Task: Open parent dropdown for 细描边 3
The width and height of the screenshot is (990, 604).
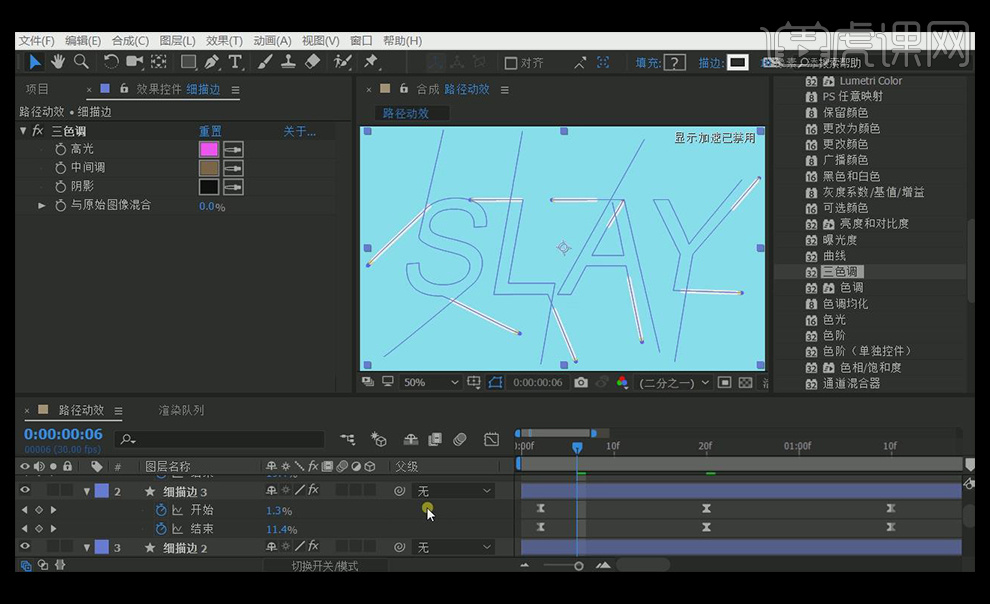Action: [x=455, y=491]
